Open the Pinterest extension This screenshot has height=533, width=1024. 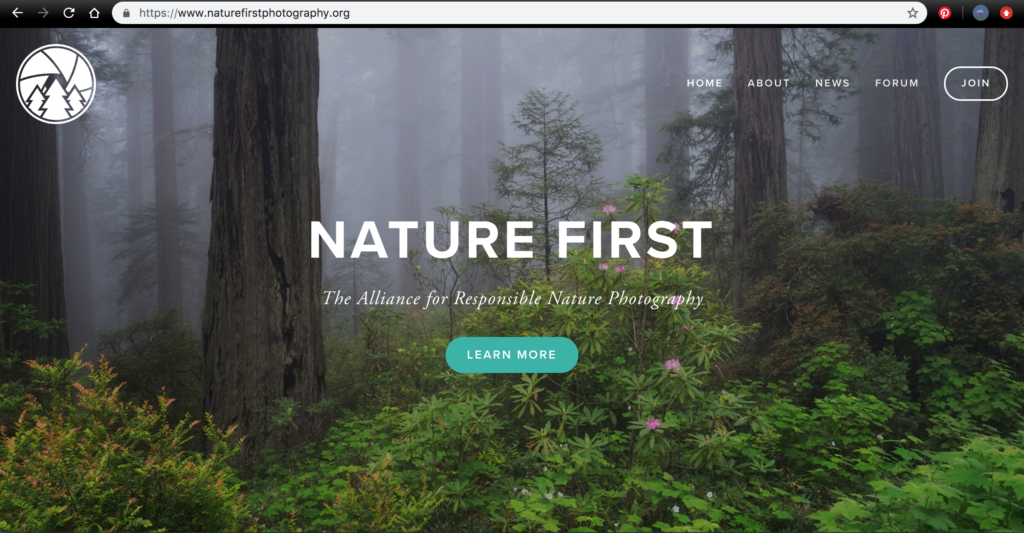pyautogui.click(x=944, y=13)
